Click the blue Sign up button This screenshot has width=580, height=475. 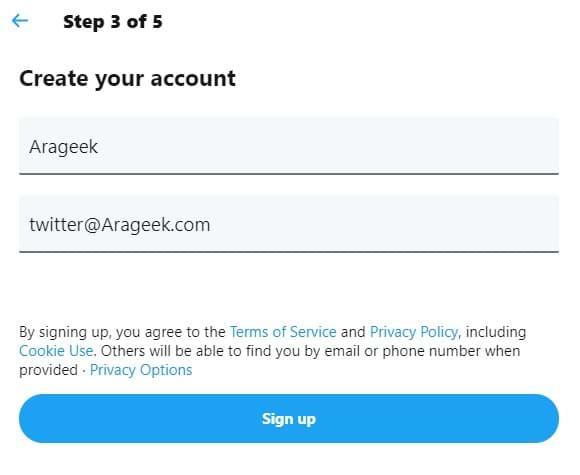click(x=289, y=418)
